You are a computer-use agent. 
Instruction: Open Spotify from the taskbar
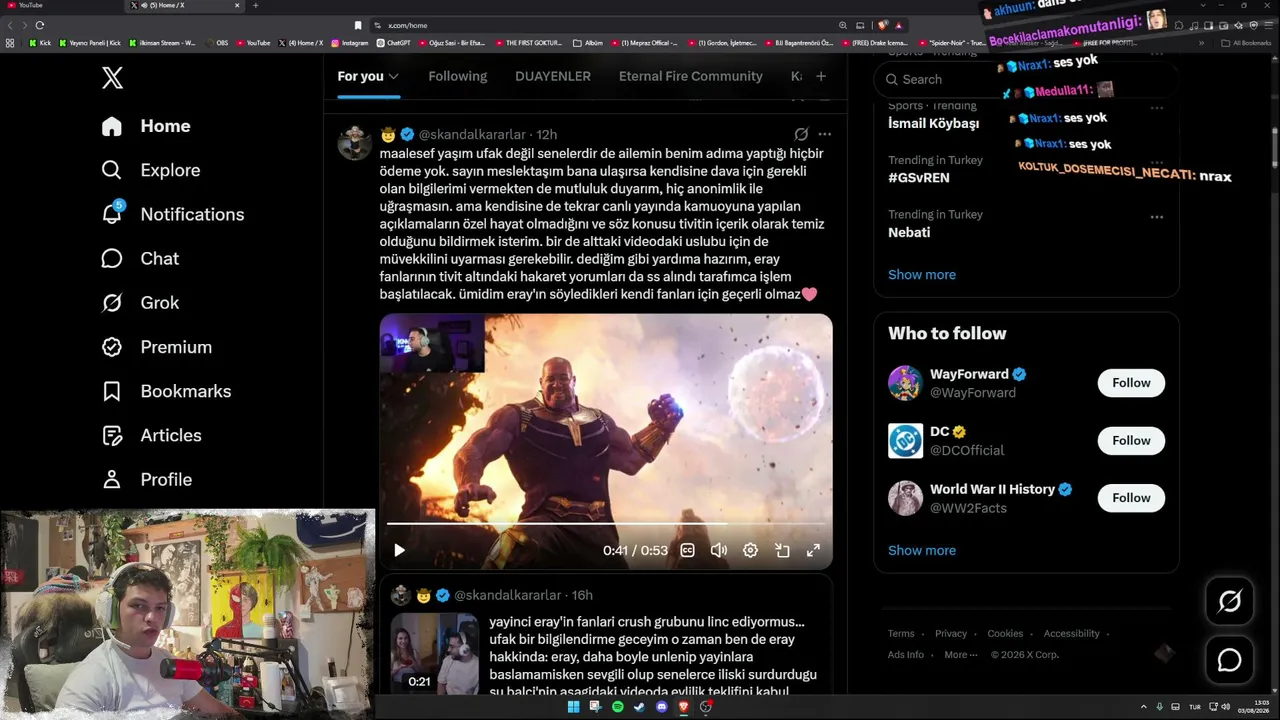tap(617, 707)
